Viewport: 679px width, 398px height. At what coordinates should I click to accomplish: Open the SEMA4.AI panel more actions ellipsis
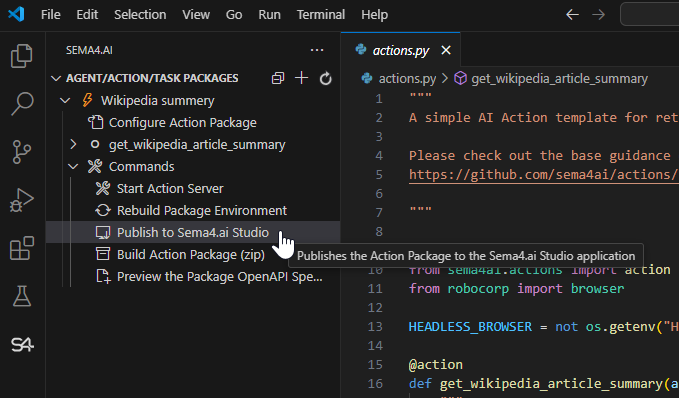[x=317, y=50]
